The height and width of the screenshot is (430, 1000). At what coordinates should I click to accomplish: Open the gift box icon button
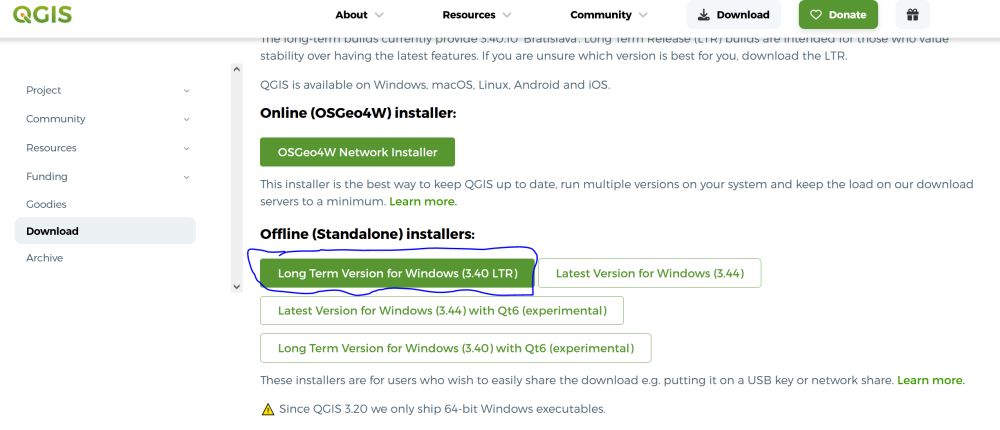(x=912, y=15)
